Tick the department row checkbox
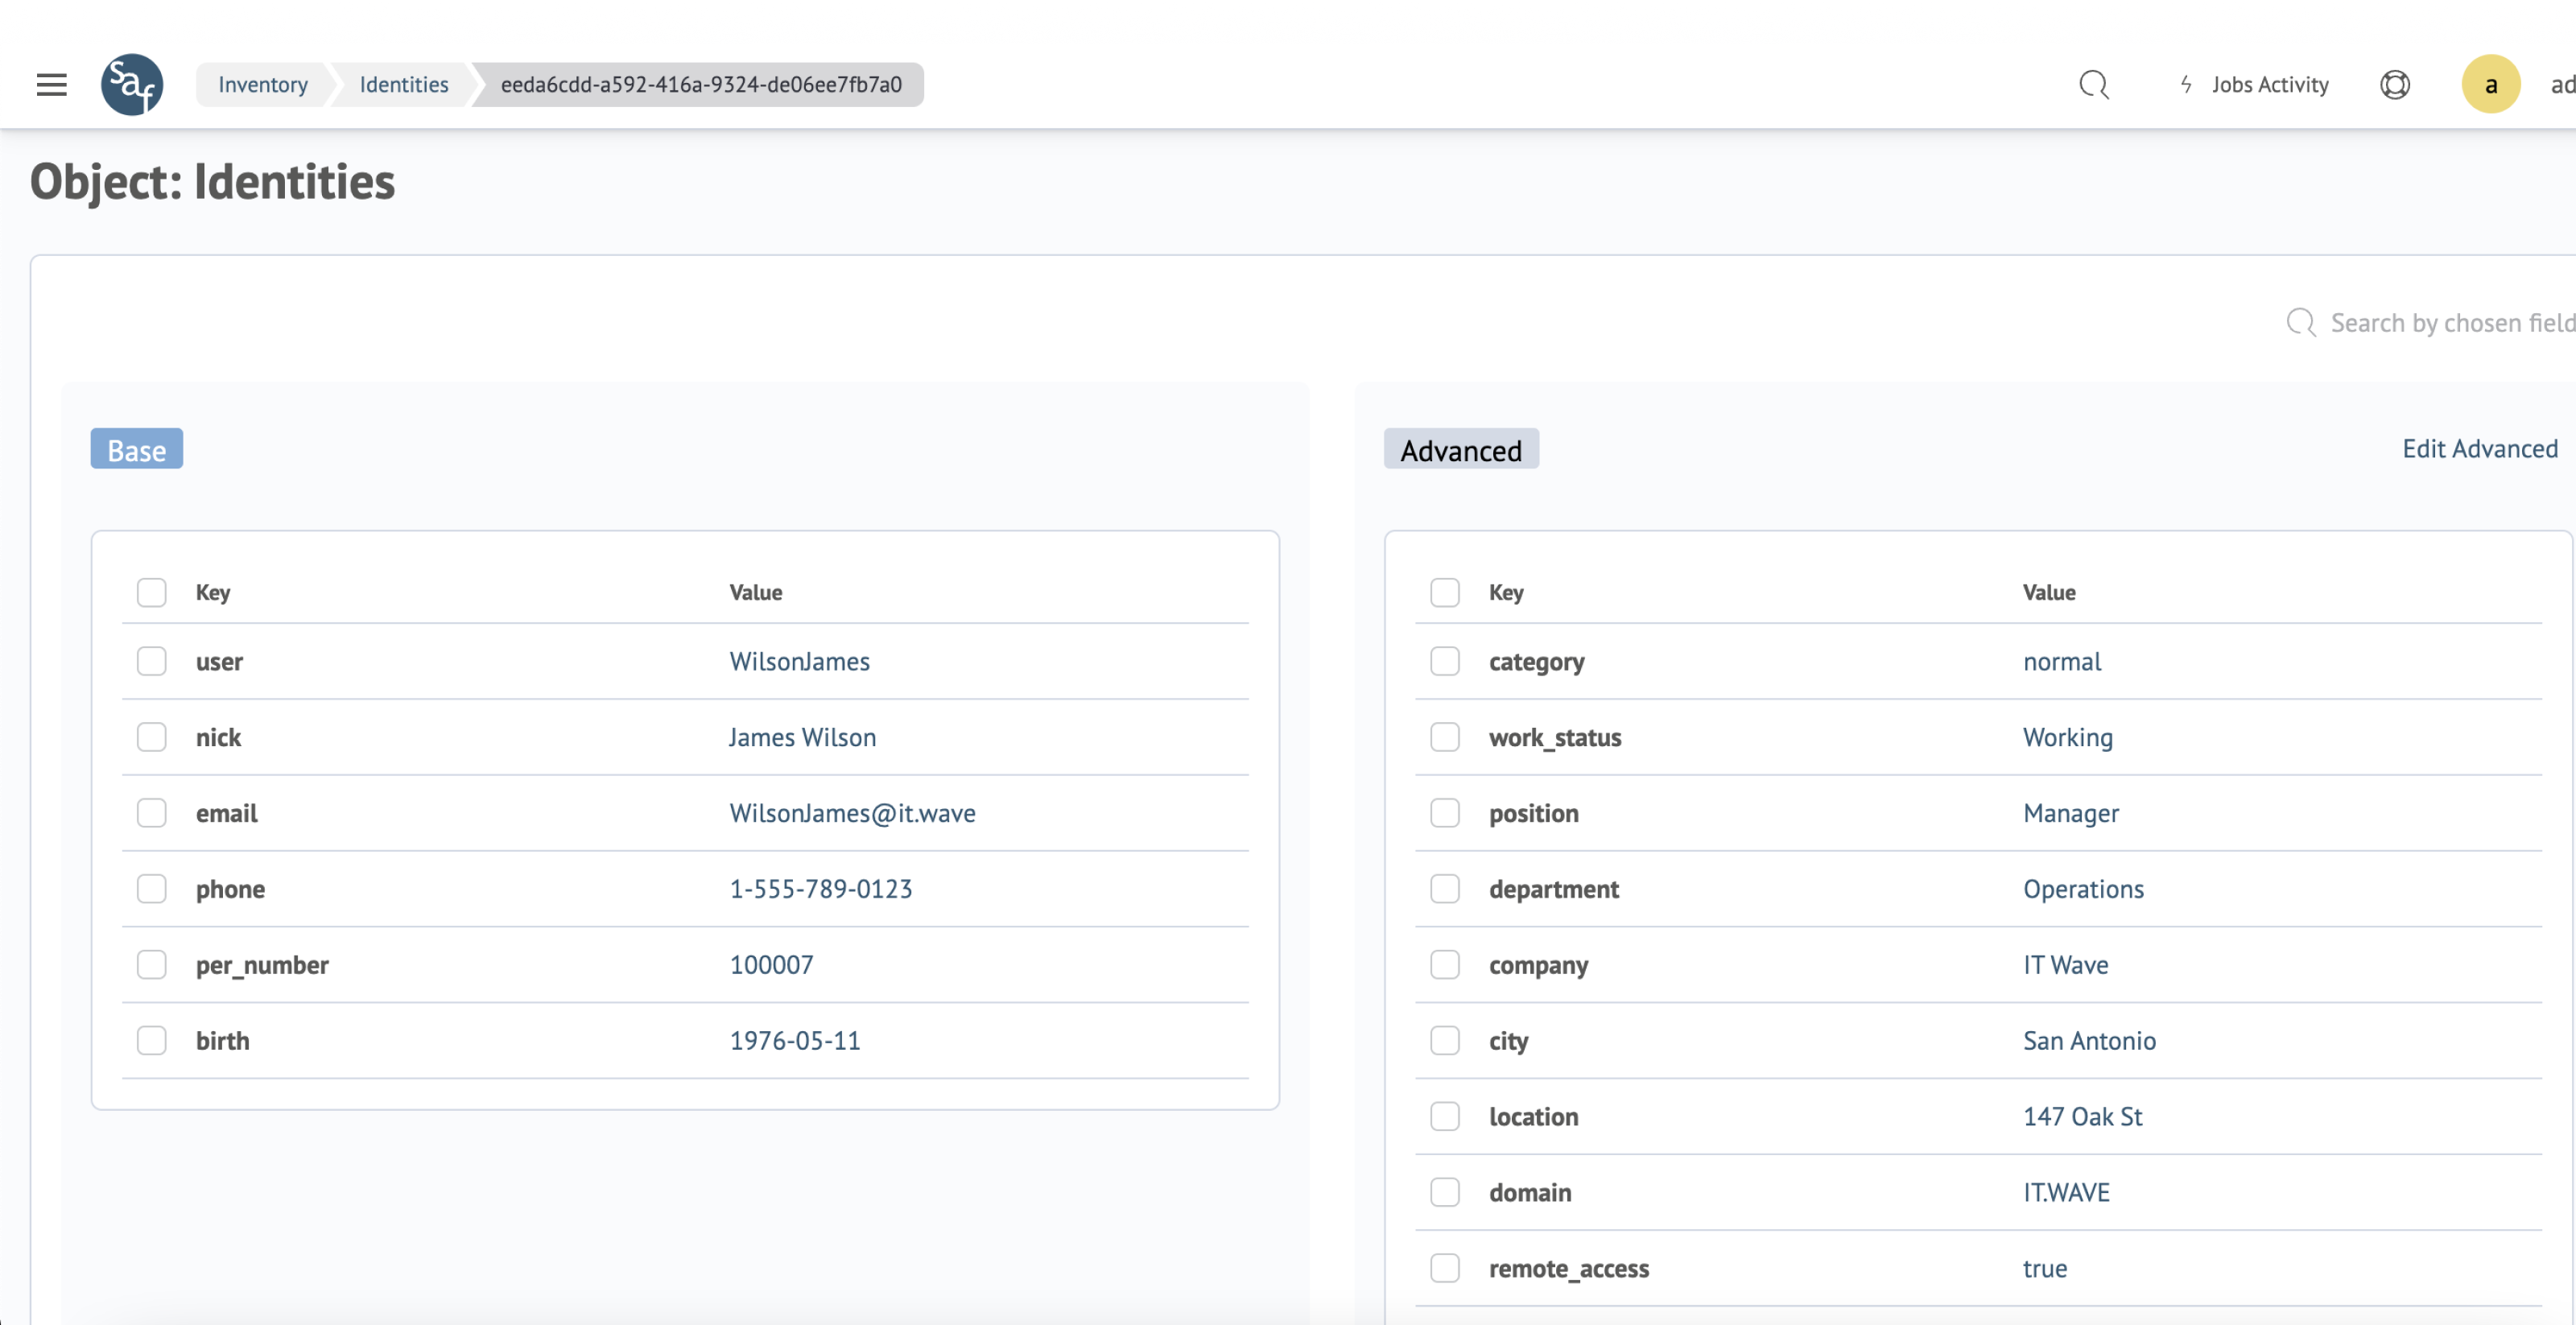Screen dimensions: 2576x1325 click(1444, 889)
